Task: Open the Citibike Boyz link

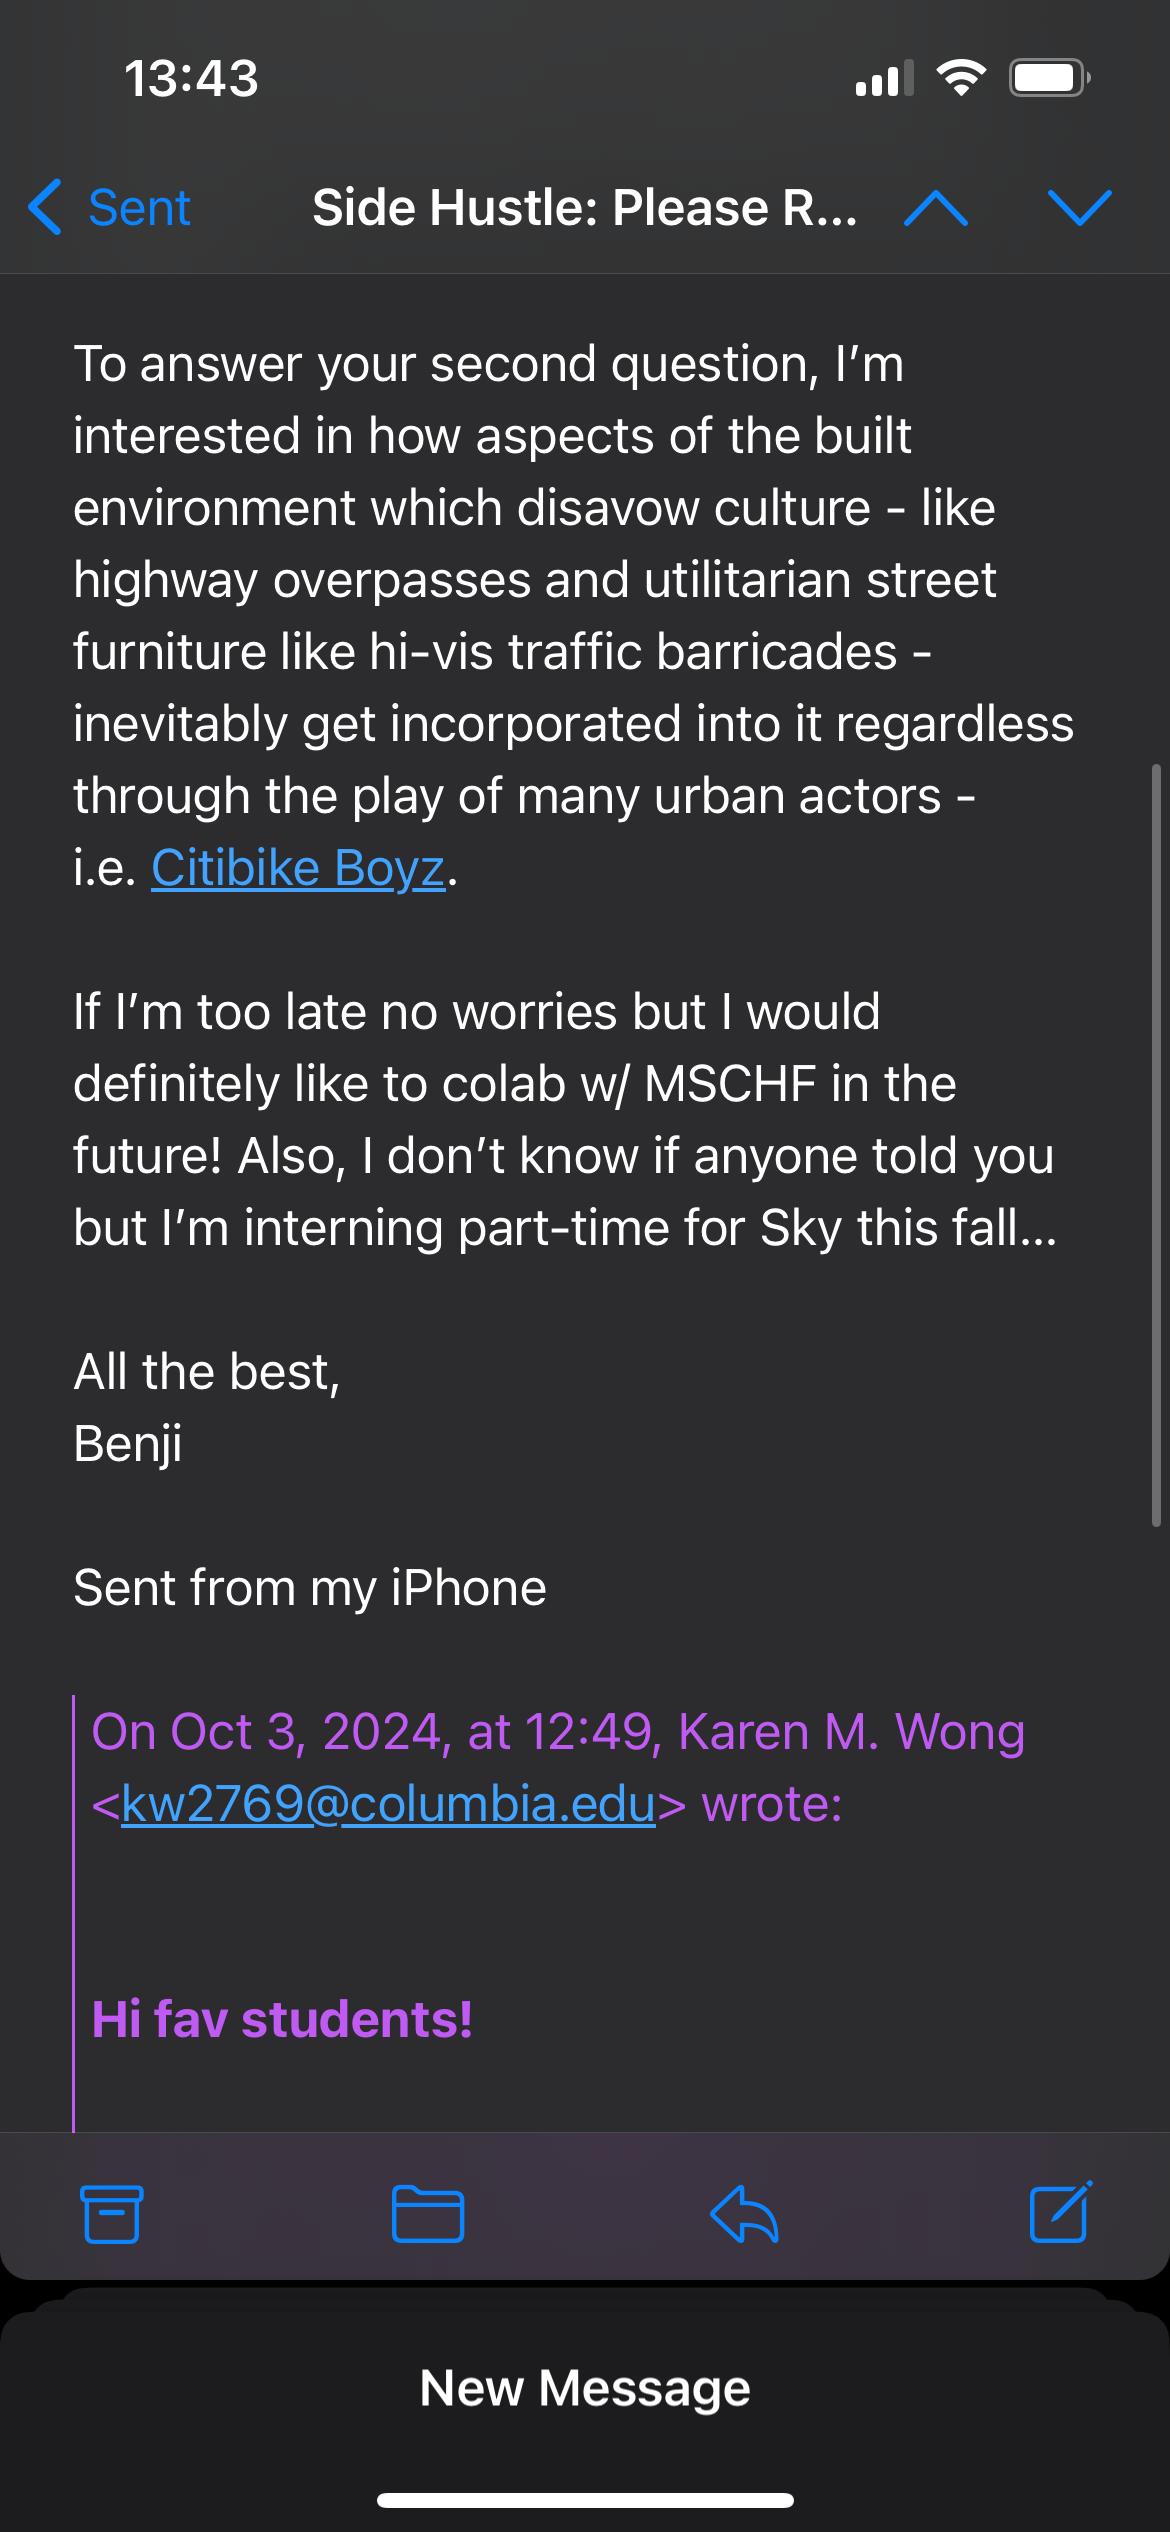Action: pos(298,868)
